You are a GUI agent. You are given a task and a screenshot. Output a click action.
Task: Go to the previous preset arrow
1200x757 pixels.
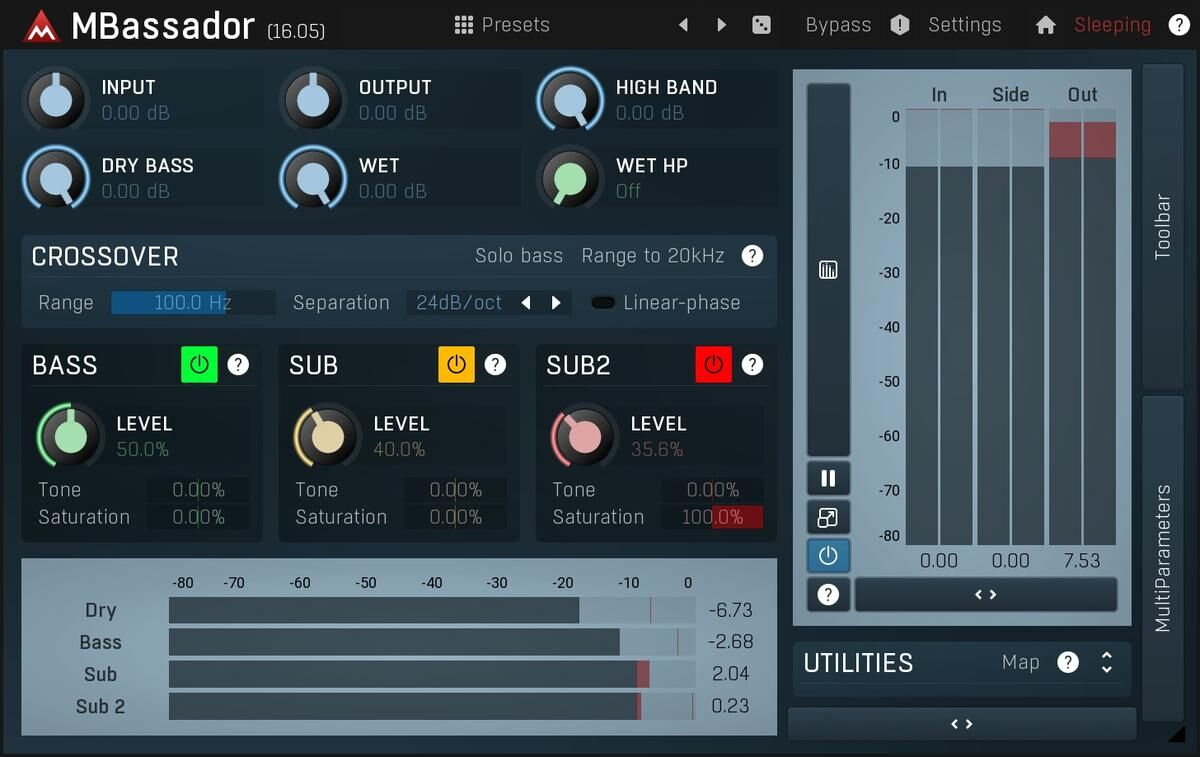[x=684, y=25]
